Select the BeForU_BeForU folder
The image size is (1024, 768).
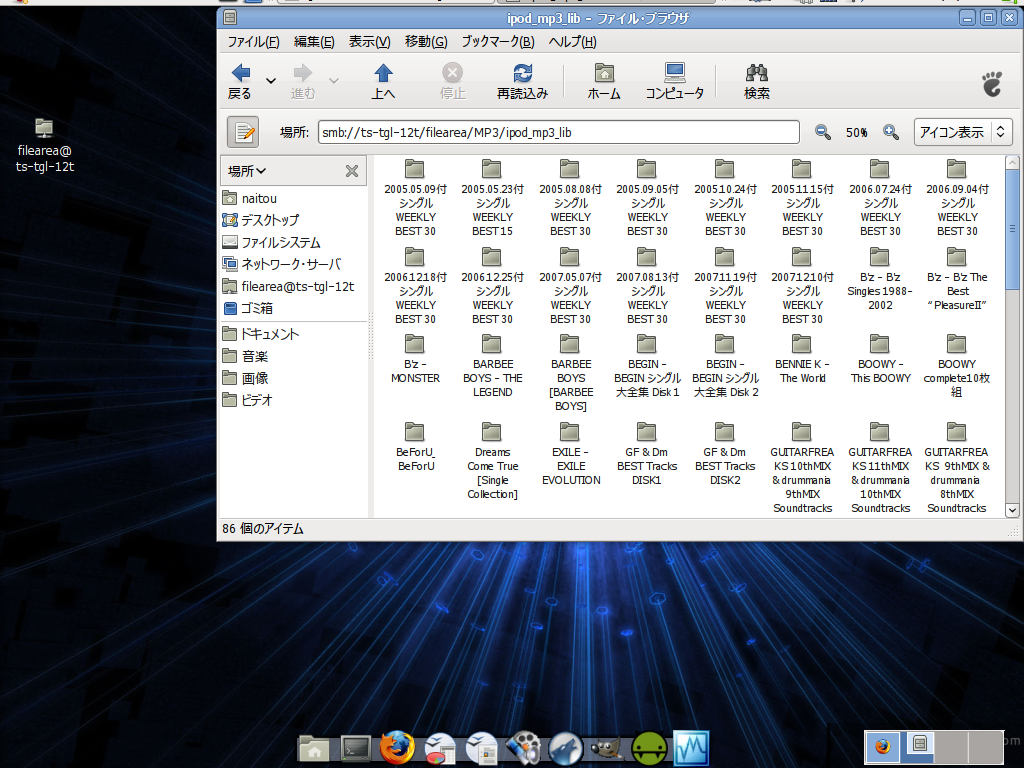tap(415, 447)
